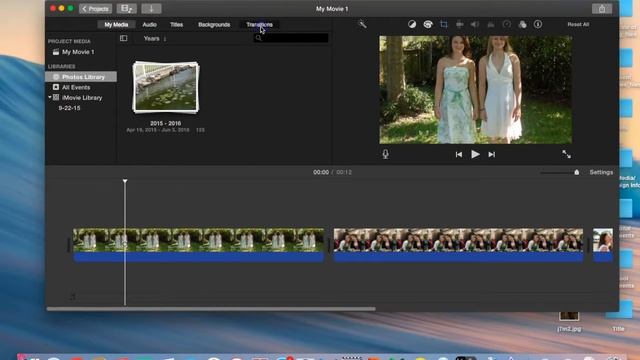Go back to Projects
The height and width of the screenshot is (360, 640).
[x=95, y=9]
